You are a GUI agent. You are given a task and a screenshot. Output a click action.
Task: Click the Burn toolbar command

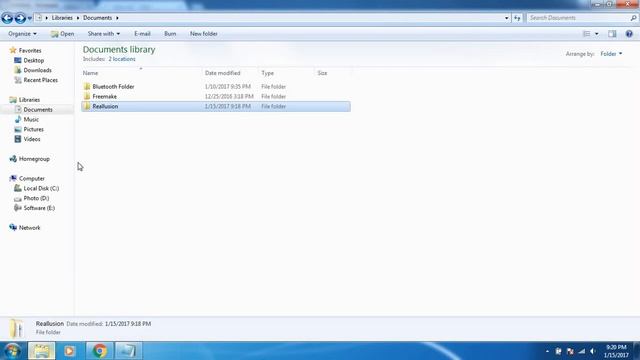pyautogui.click(x=170, y=34)
